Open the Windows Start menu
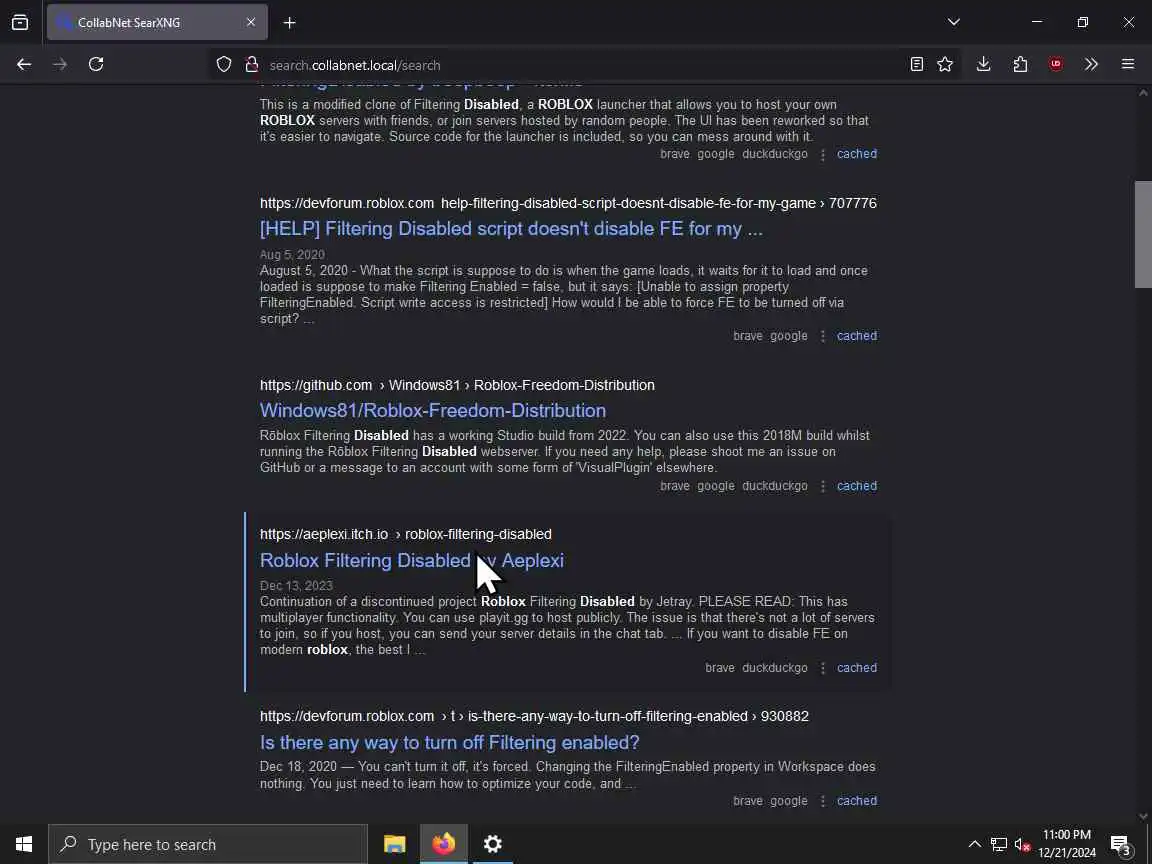The image size is (1152, 864). pyautogui.click(x=24, y=844)
